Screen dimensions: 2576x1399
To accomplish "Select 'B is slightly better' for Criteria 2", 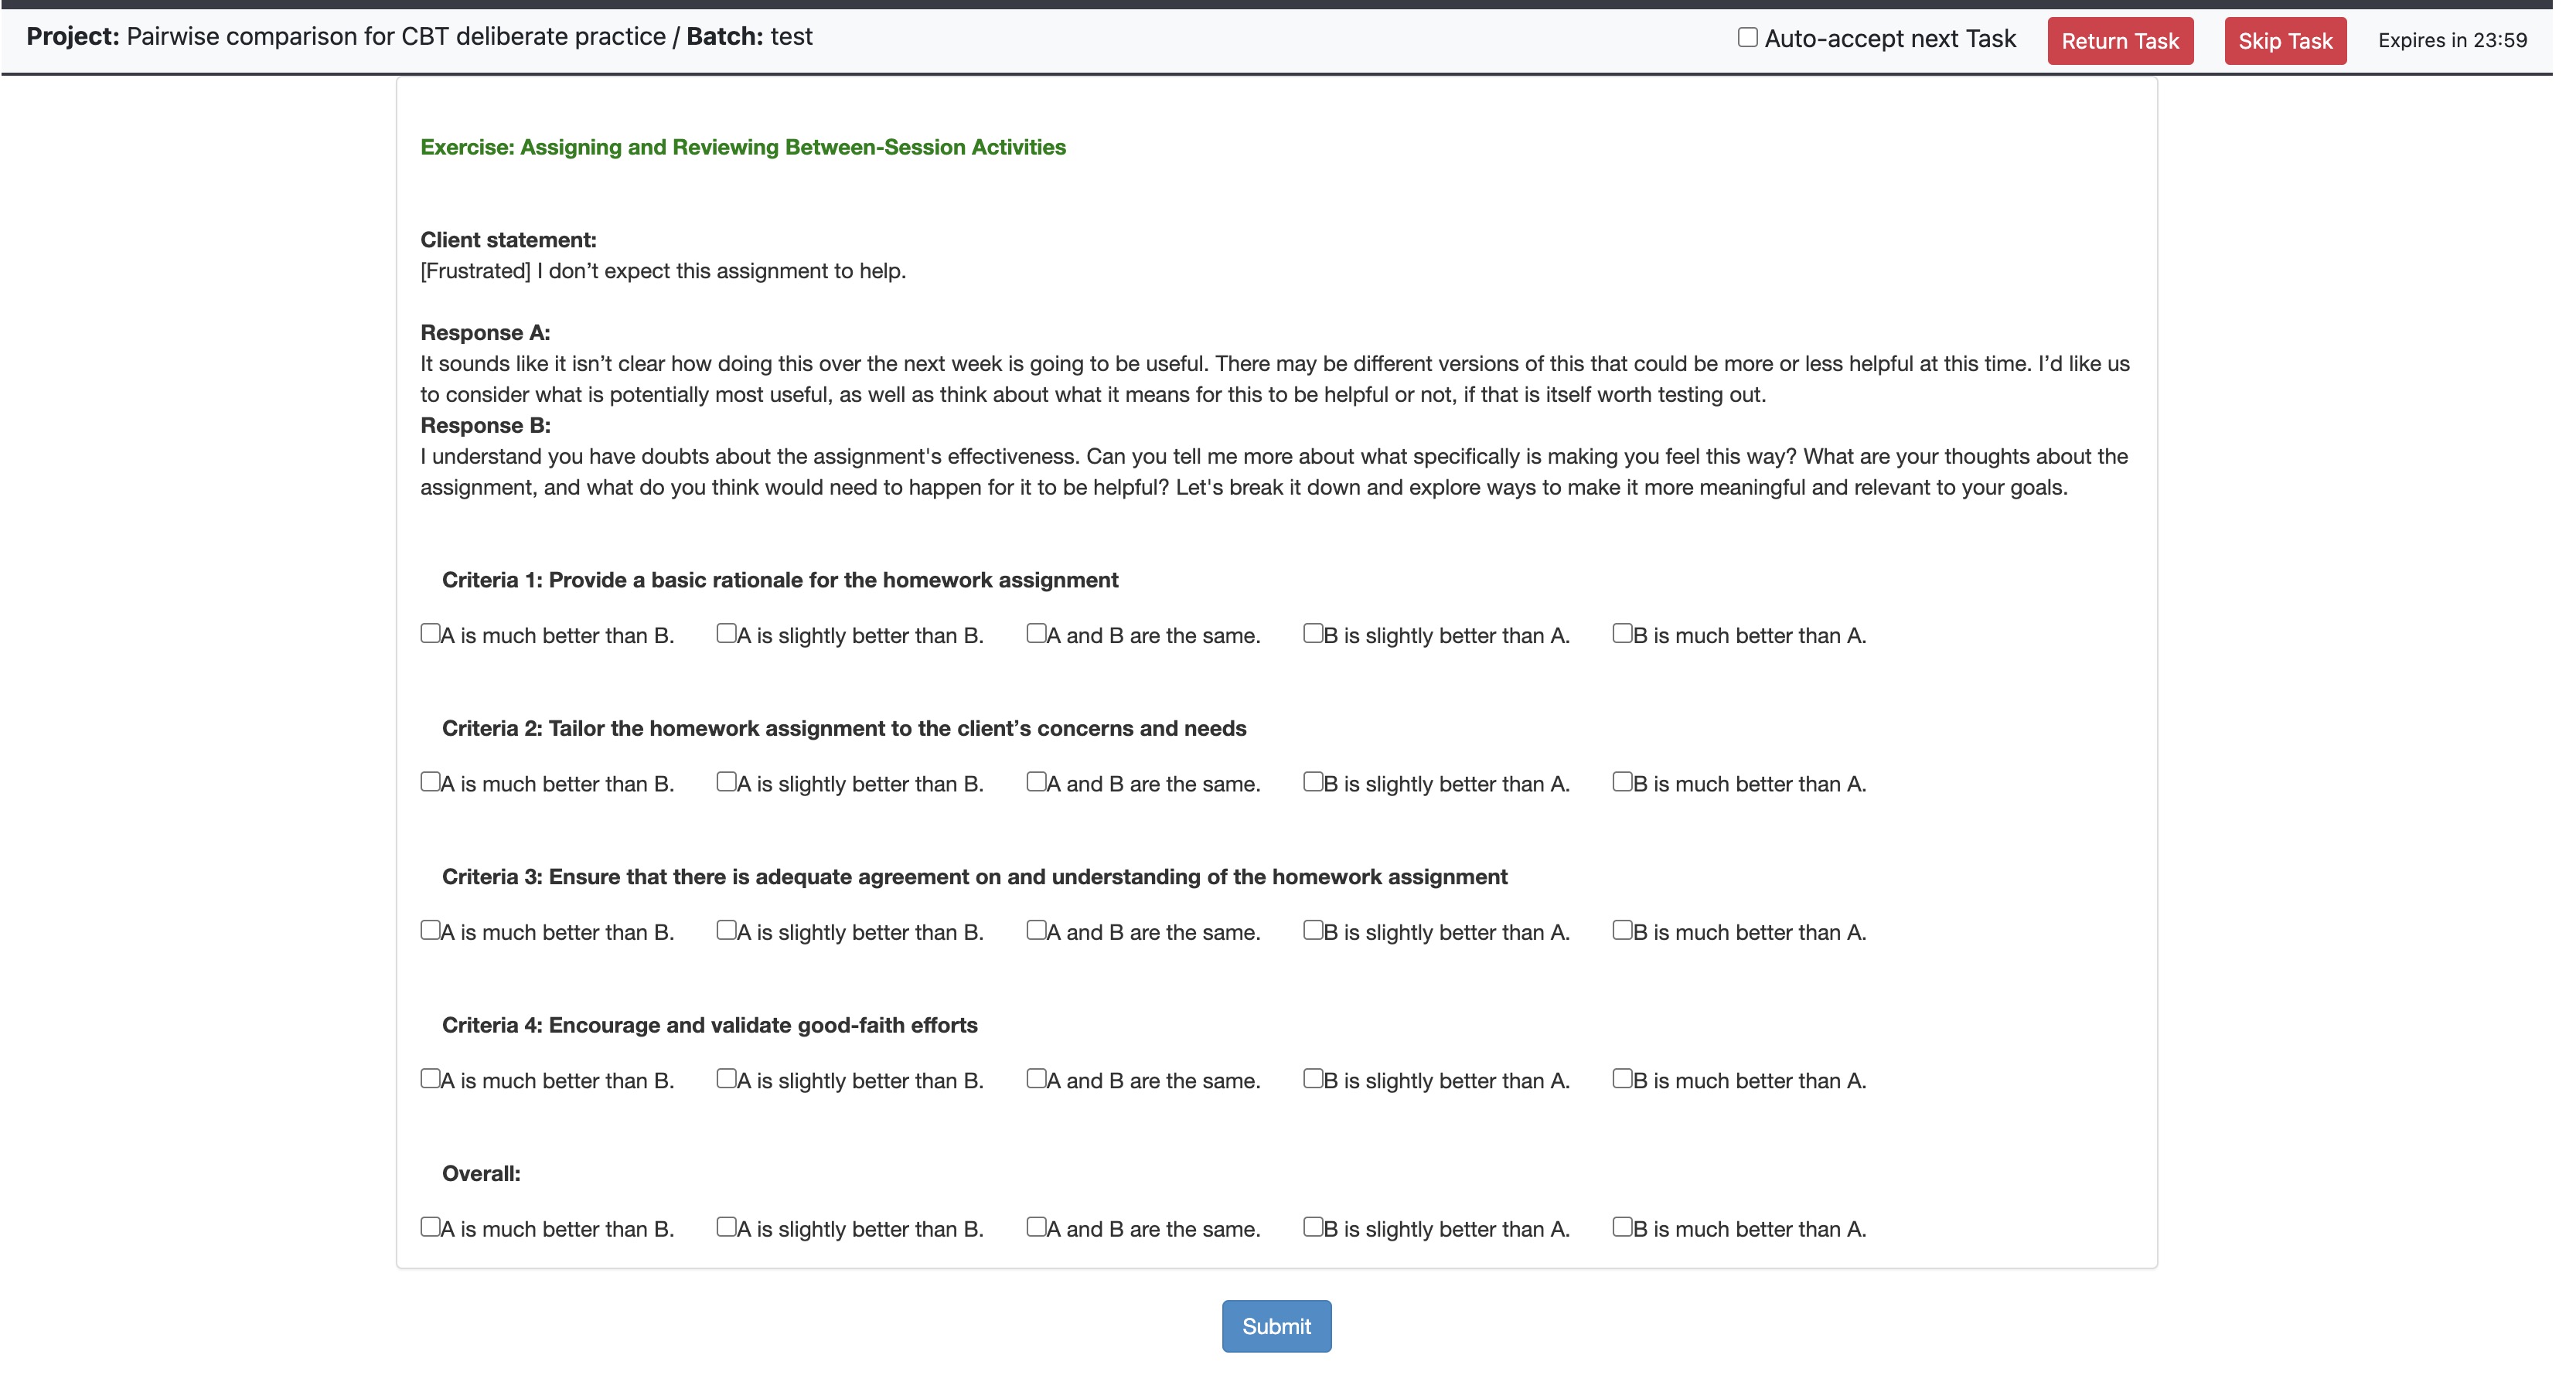I will (x=1313, y=782).
